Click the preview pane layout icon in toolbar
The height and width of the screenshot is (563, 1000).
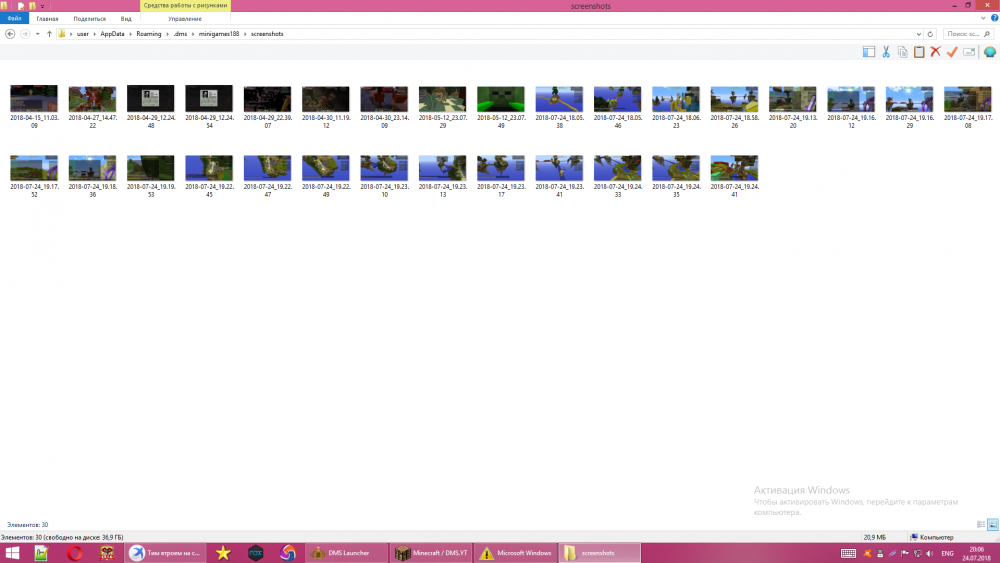click(869, 52)
